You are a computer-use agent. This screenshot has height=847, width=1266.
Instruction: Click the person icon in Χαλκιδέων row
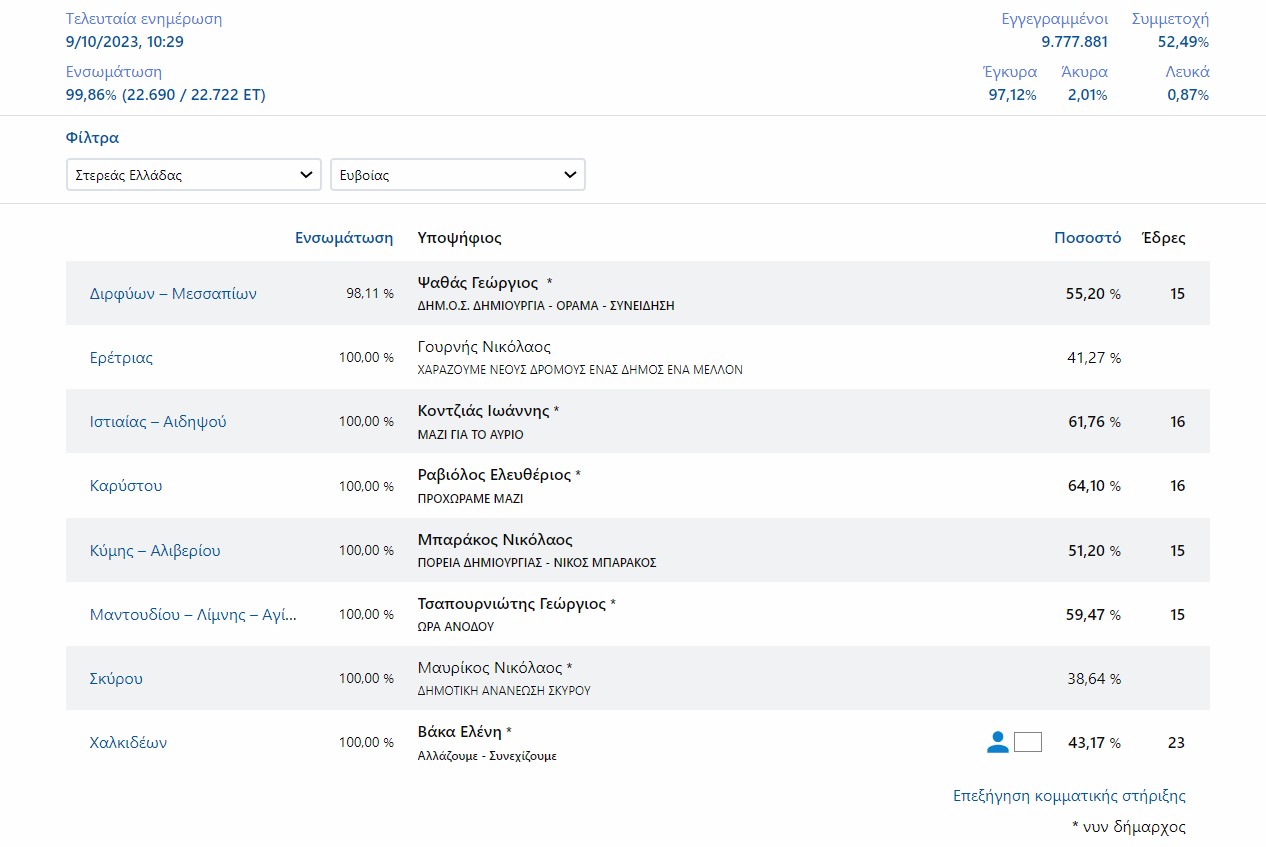997,742
